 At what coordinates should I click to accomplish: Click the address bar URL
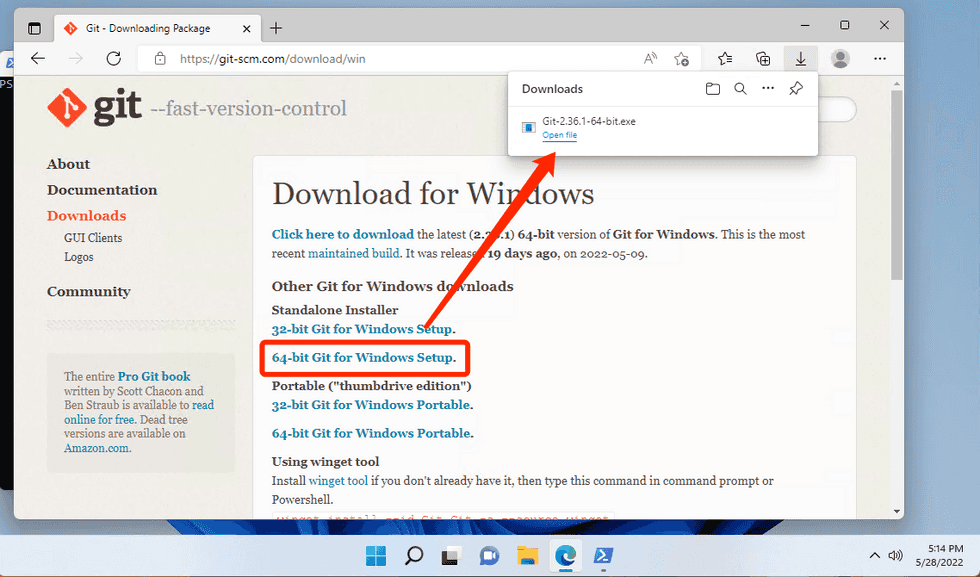point(272,59)
